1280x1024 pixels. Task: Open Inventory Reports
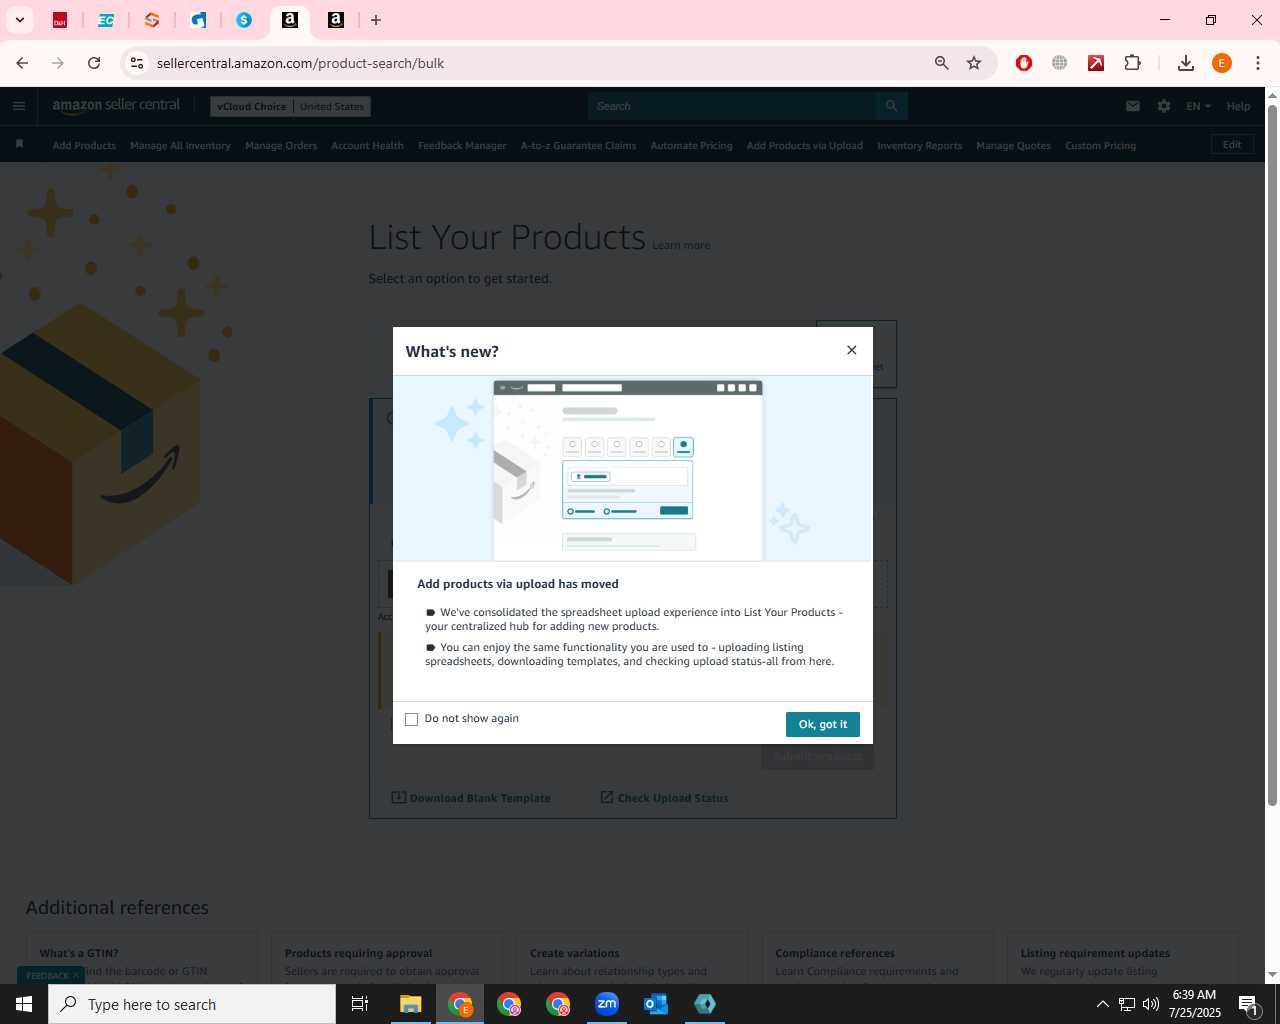pos(919,146)
